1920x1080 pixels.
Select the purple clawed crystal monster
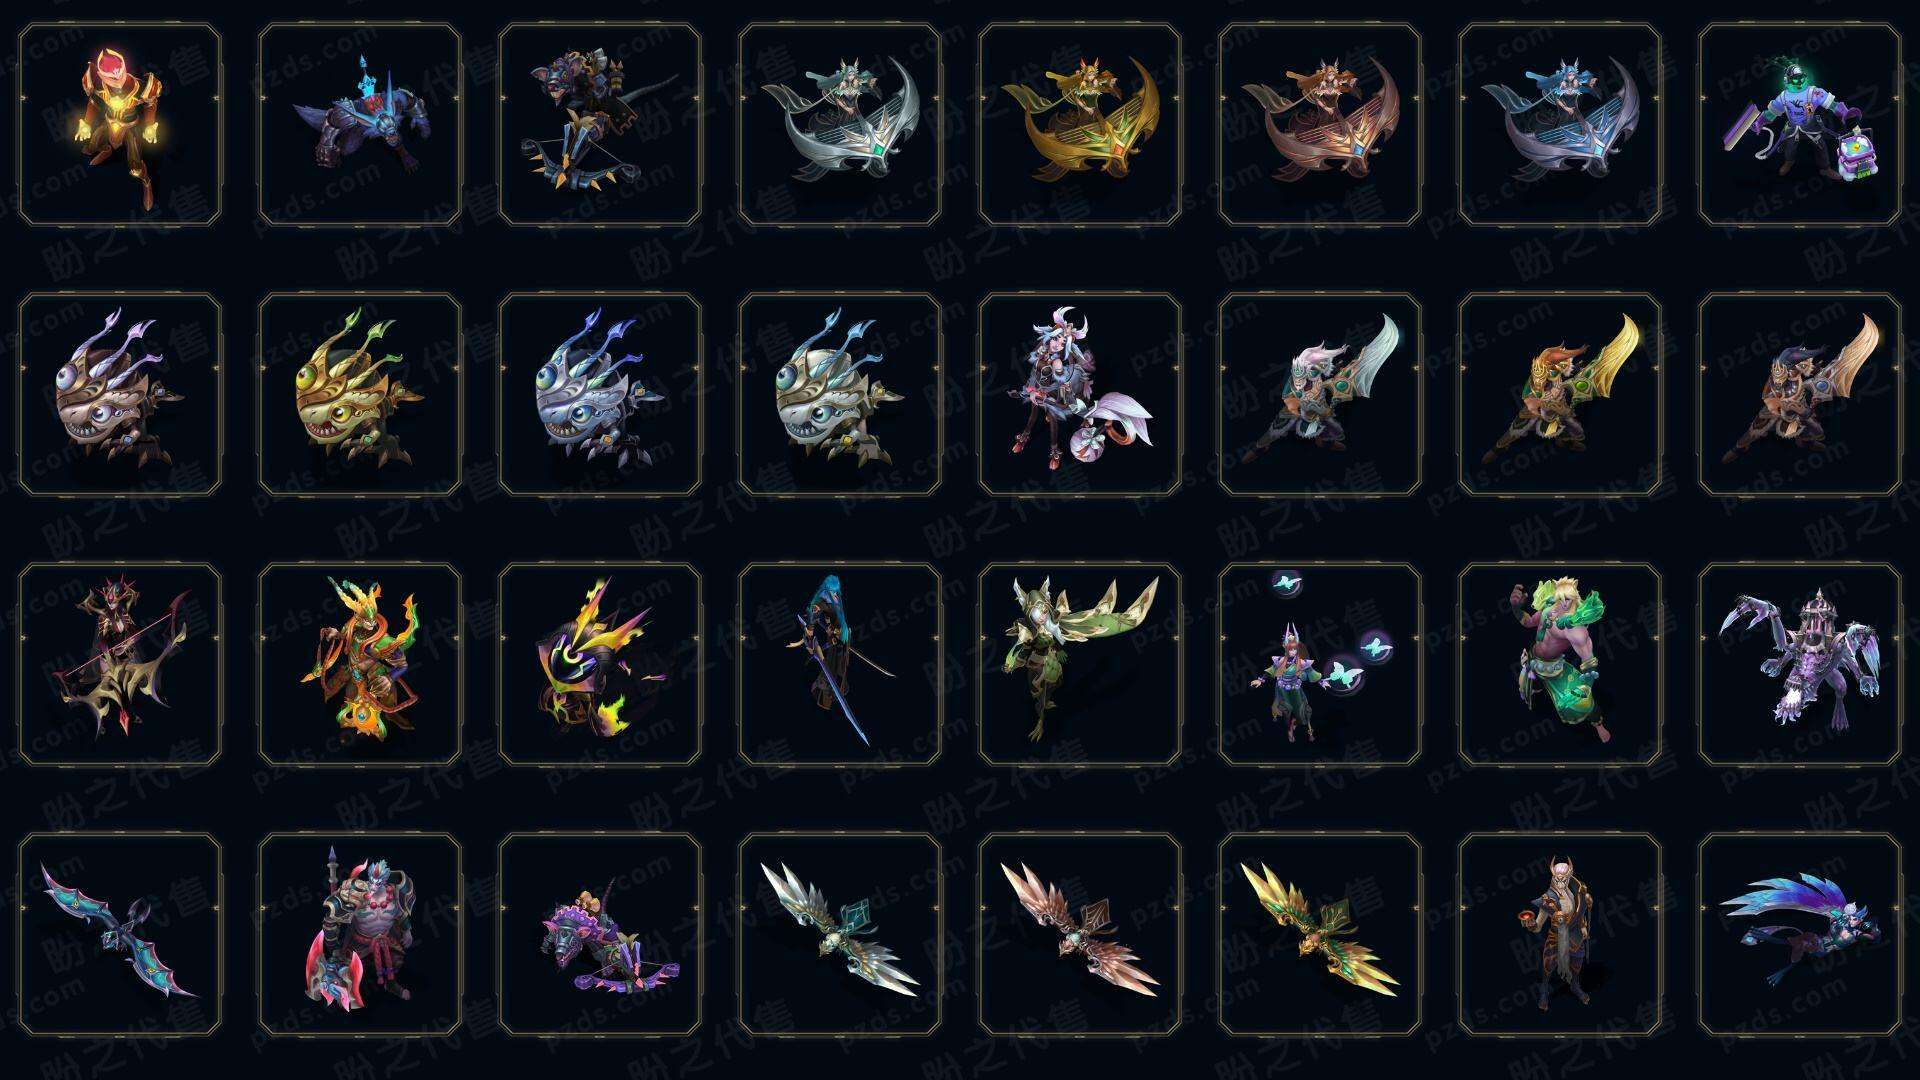click(1800, 664)
